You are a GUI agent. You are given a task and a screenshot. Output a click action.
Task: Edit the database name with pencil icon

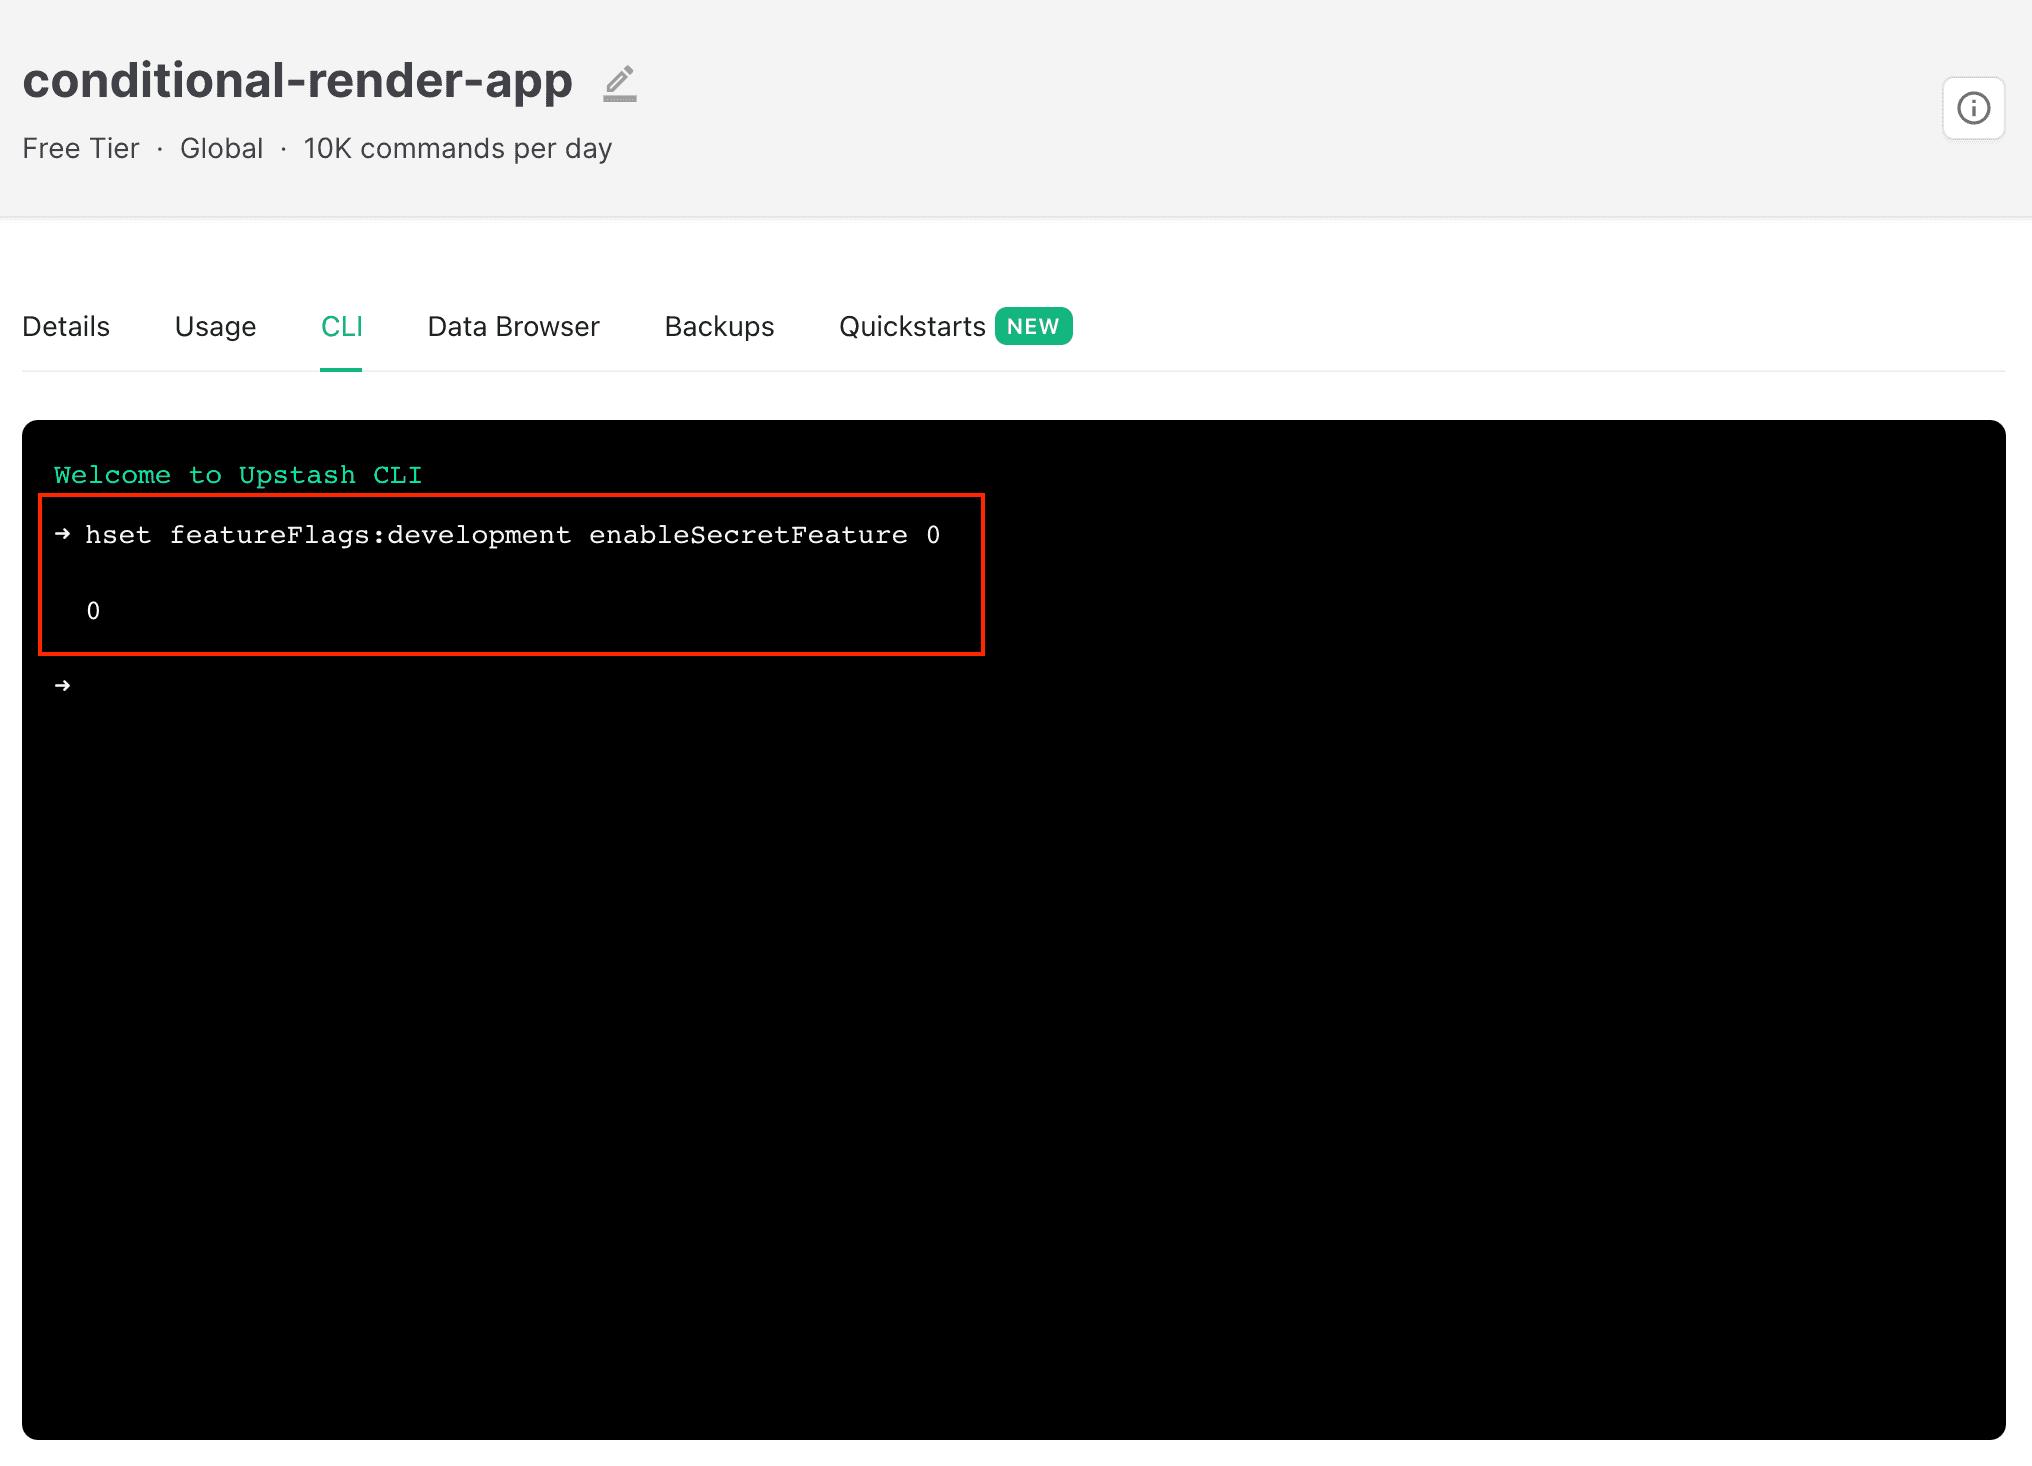click(x=620, y=83)
